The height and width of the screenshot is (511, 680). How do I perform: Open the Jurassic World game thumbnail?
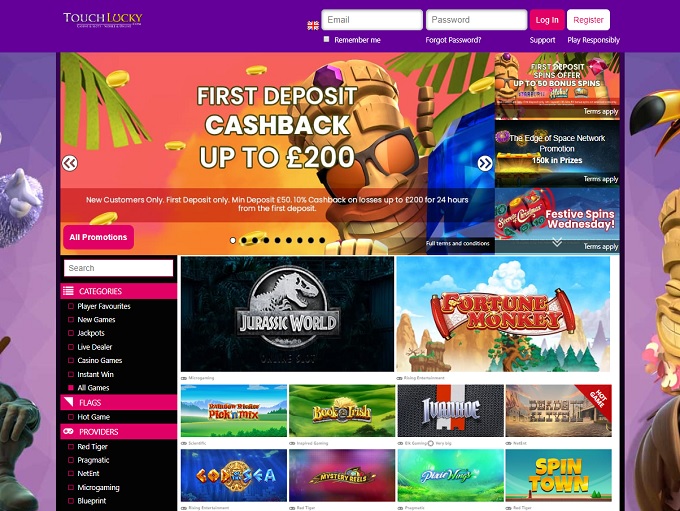coord(288,314)
